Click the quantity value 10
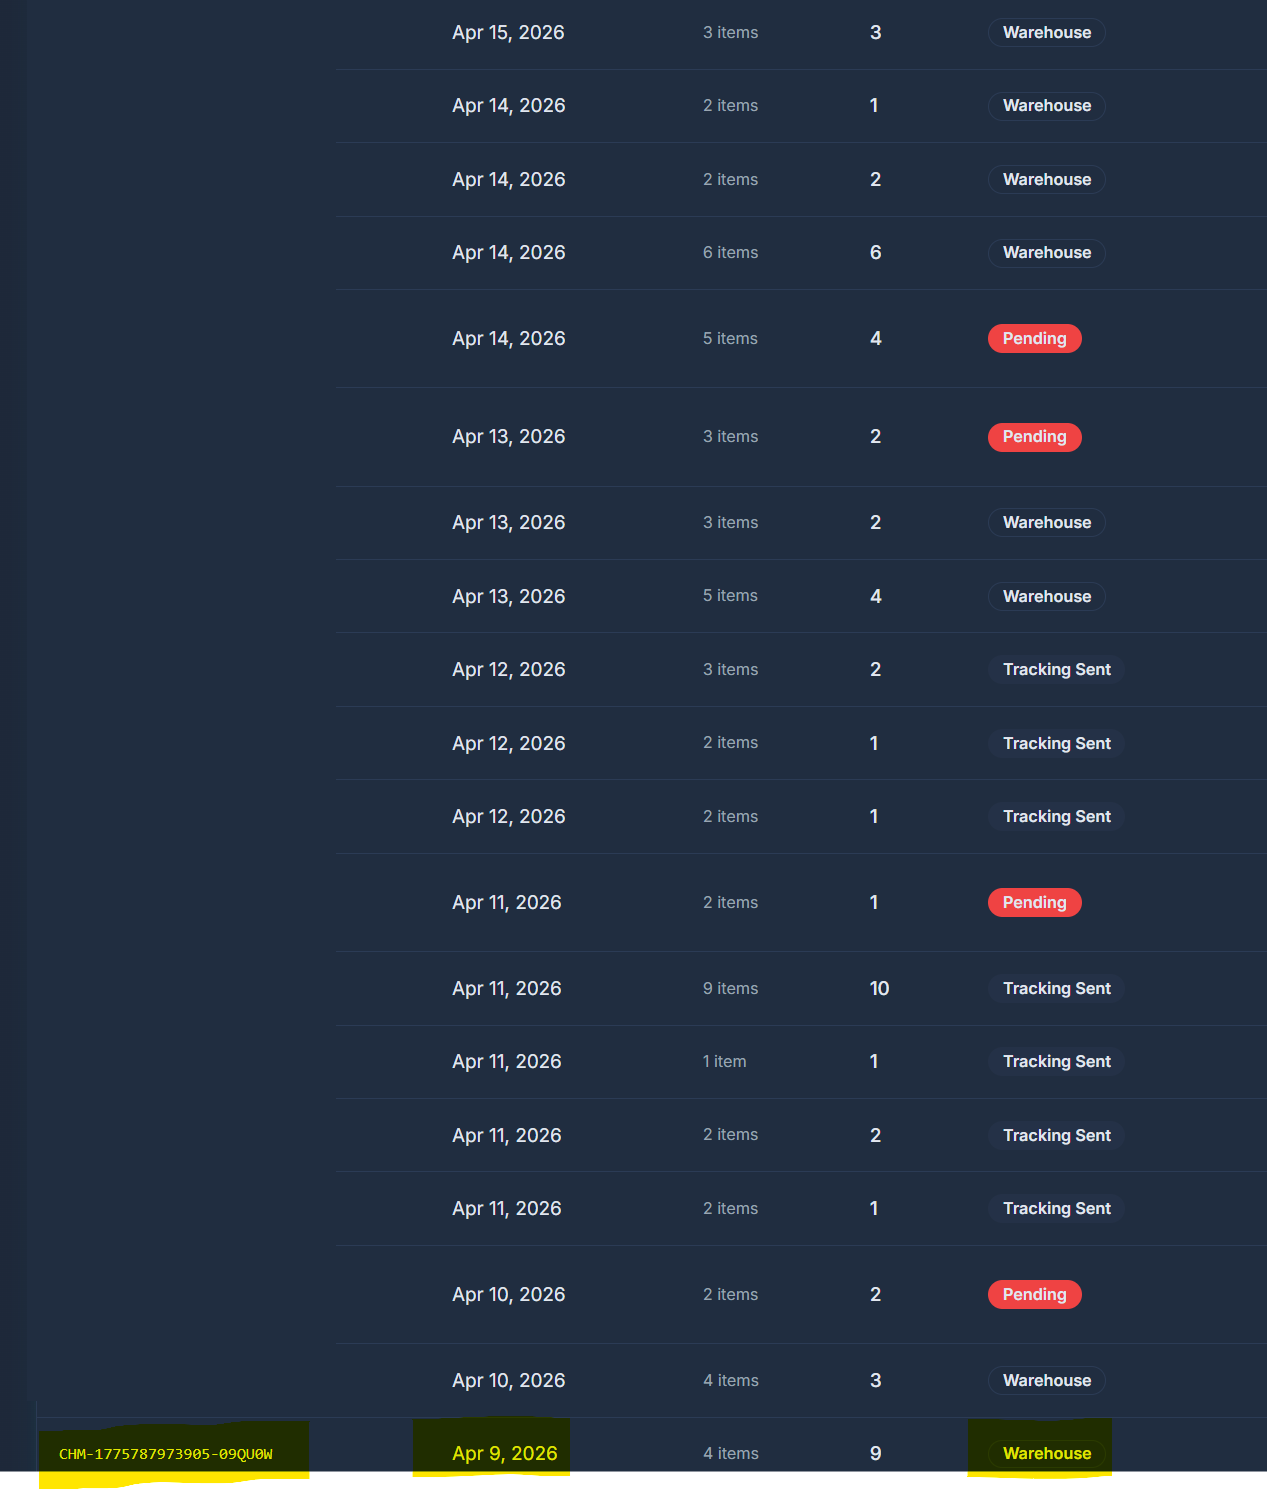This screenshot has height=1491, width=1267. 879,989
